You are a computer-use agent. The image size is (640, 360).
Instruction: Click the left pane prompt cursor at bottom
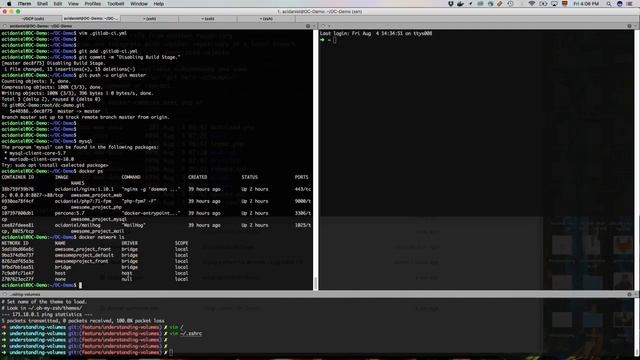click(80, 285)
